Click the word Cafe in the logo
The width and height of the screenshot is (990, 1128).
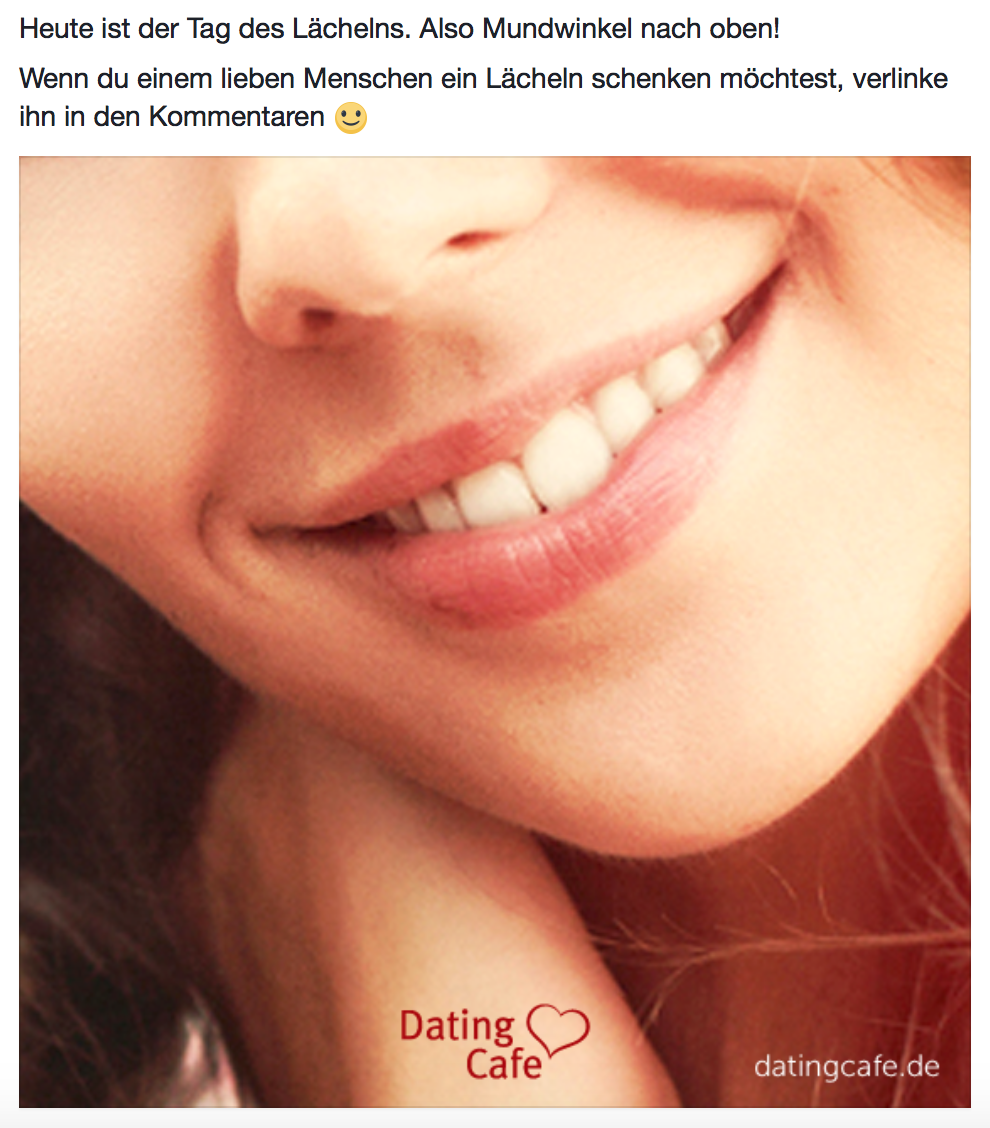[503, 1064]
